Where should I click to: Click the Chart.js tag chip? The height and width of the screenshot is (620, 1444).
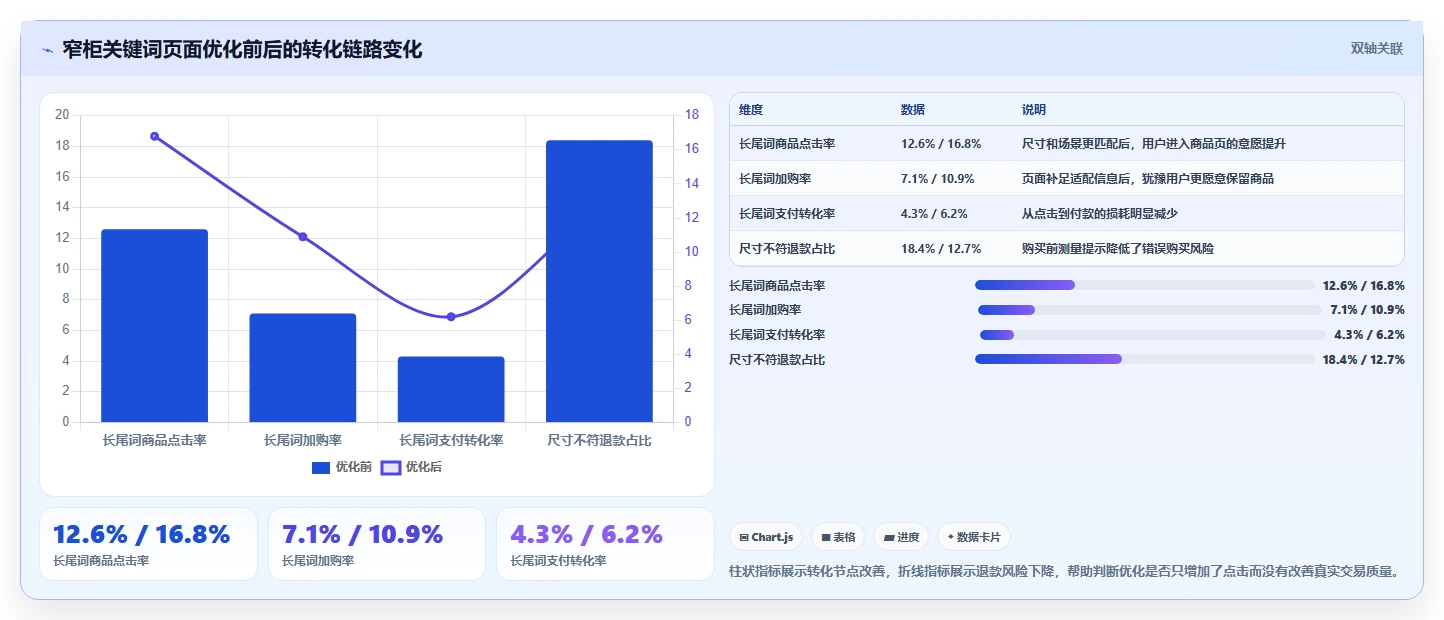pyautogui.click(x=766, y=537)
